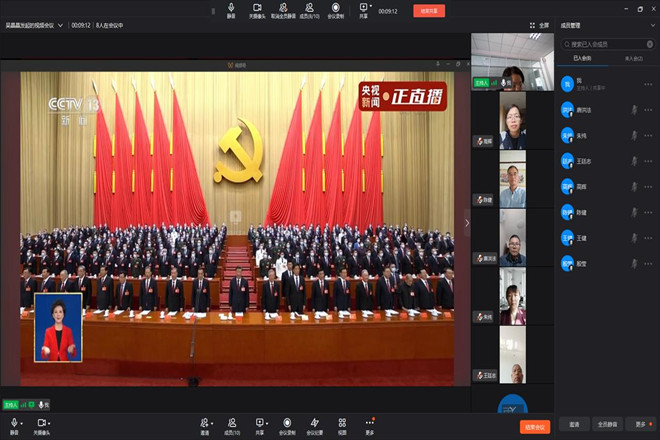The width and height of the screenshot is (660, 440).
Task: Select member 王廷志 in the list
Action: [x=607, y=161]
